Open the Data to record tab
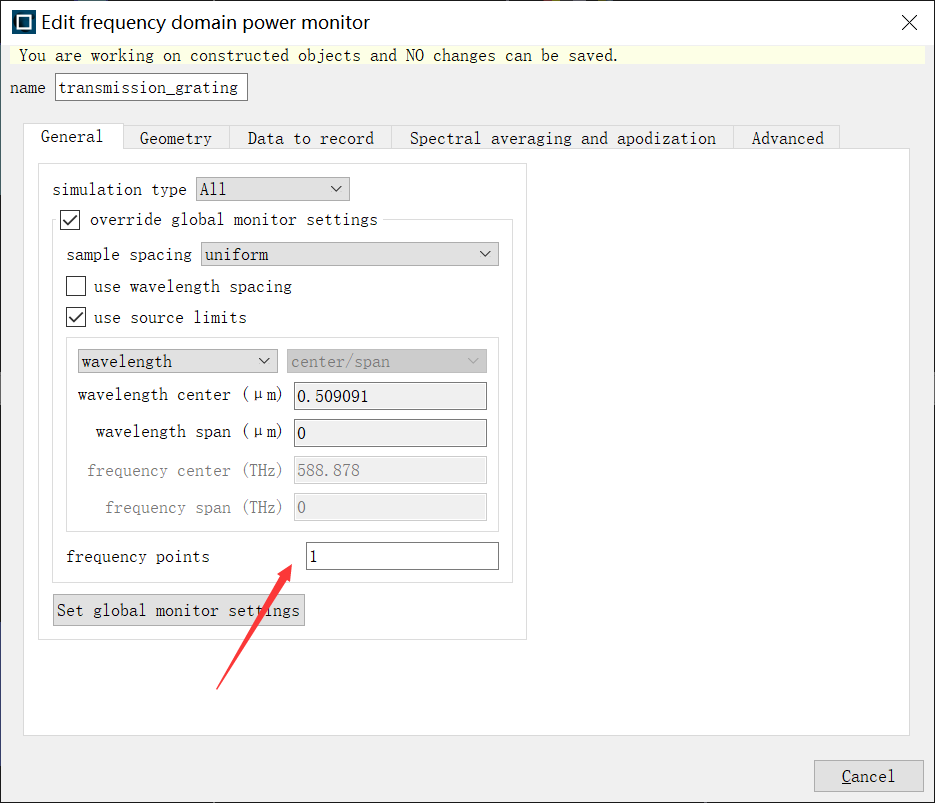The height and width of the screenshot is (803, 935). pyautogui.click(x=311, y=138)
